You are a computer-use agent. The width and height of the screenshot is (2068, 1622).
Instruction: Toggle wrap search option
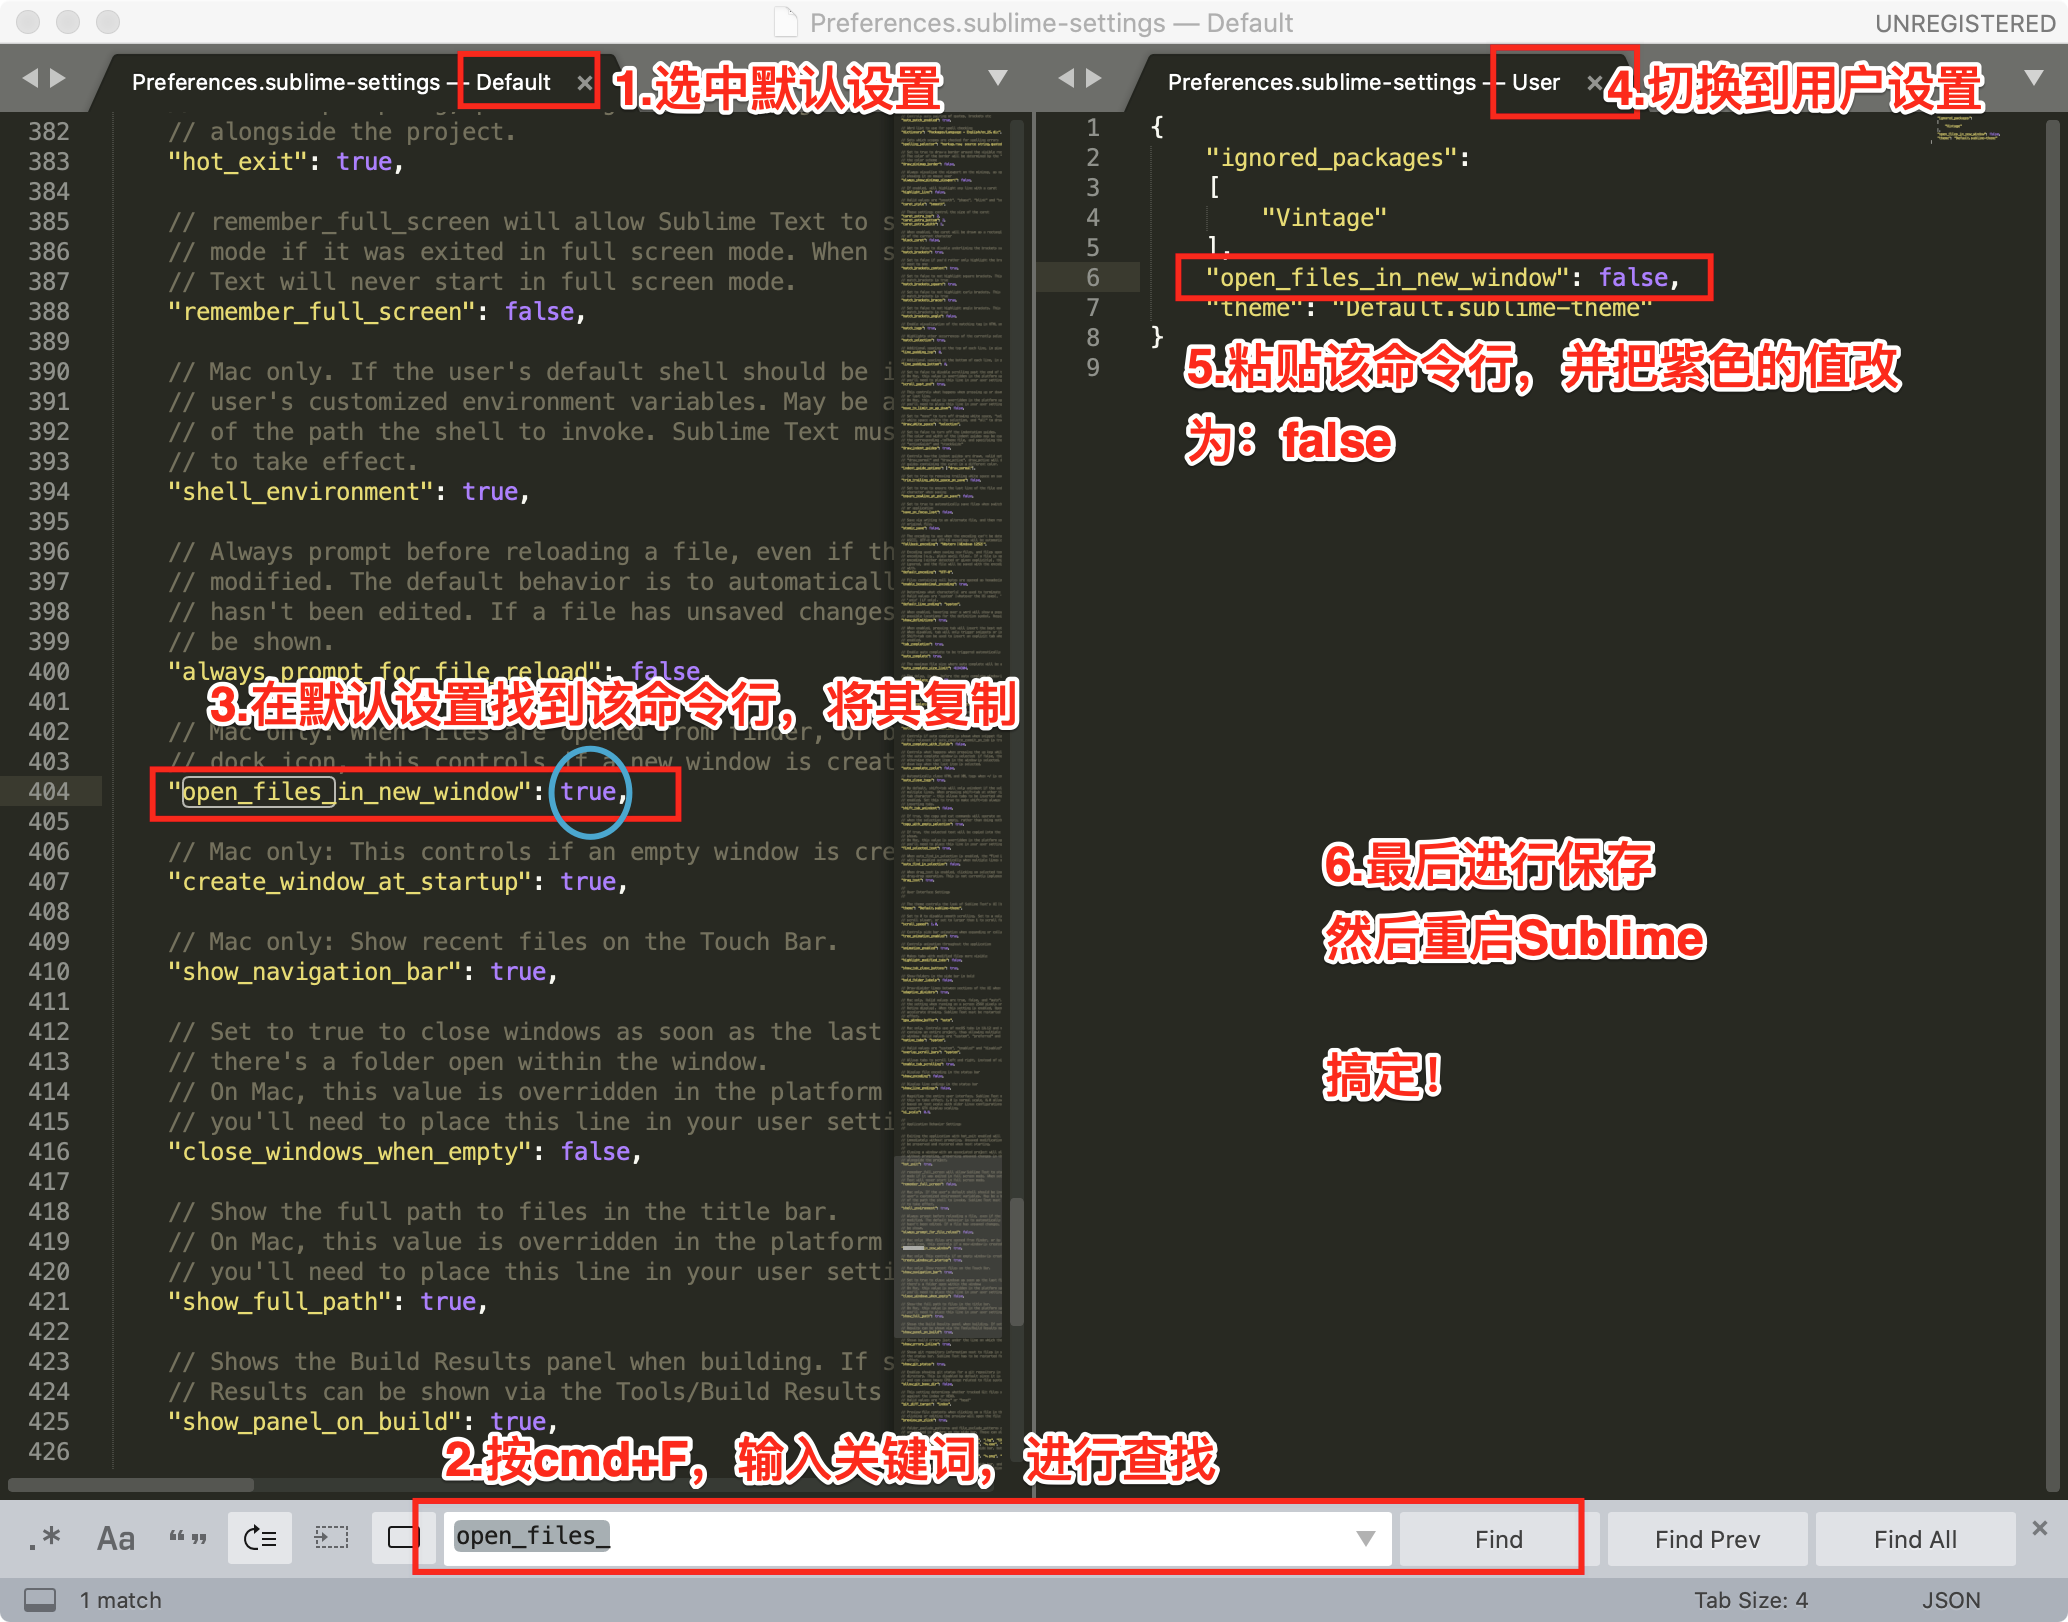click(260, 1538)
